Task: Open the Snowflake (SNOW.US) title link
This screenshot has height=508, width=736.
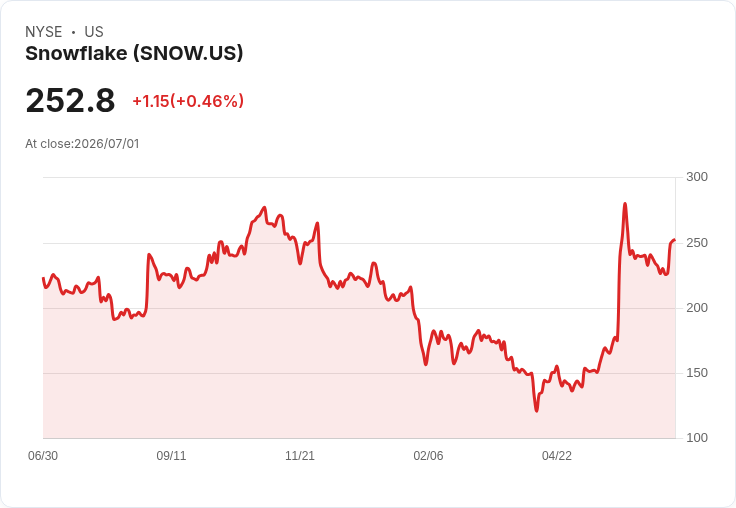Action: [x=134, y=54]
